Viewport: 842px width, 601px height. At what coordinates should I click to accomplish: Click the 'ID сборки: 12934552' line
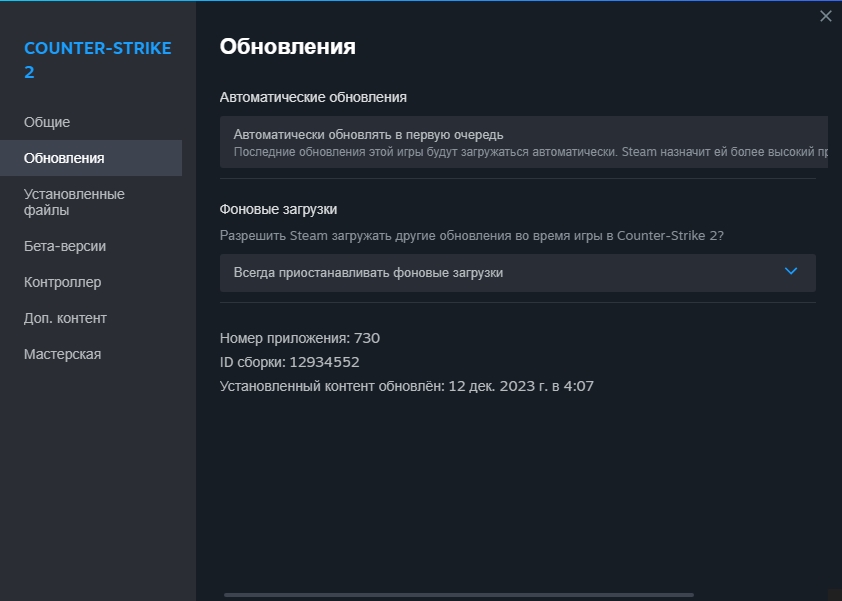coord(289,362)
